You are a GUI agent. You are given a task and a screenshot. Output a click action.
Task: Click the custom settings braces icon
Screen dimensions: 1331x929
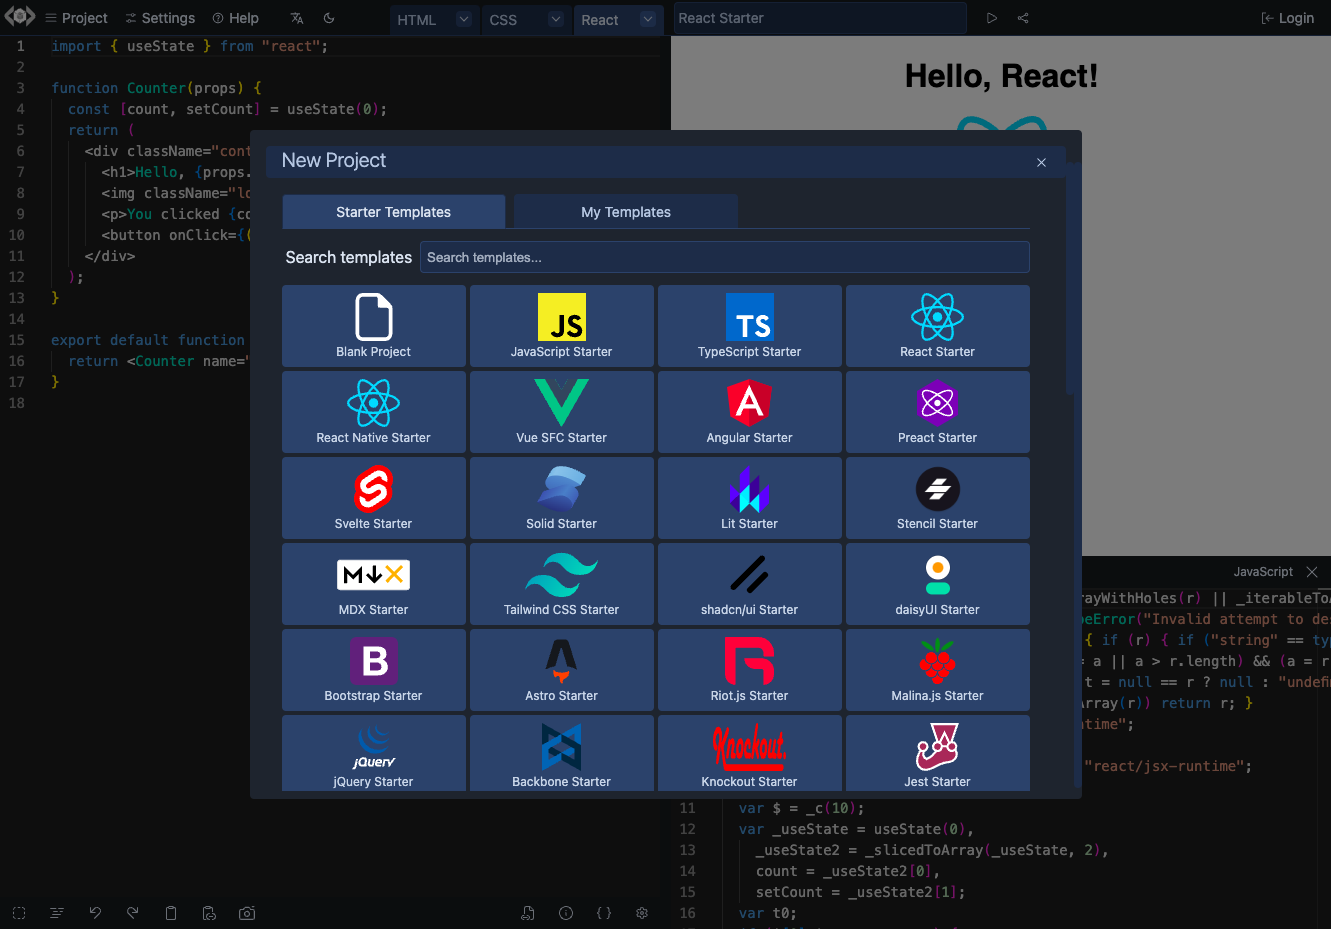pyautogui.click(x=604, y=913)
